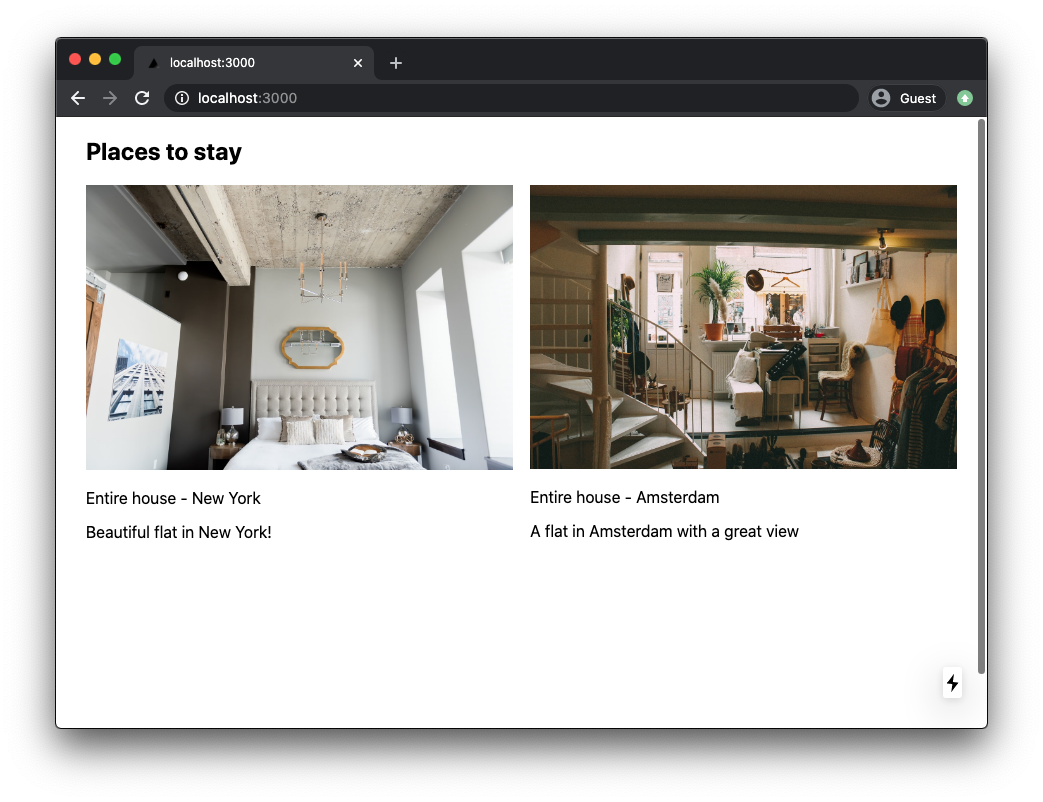Viewport: 1043px width, 802px height.
Task: Click the "Places to stay" heading
Action: (164, 152)
